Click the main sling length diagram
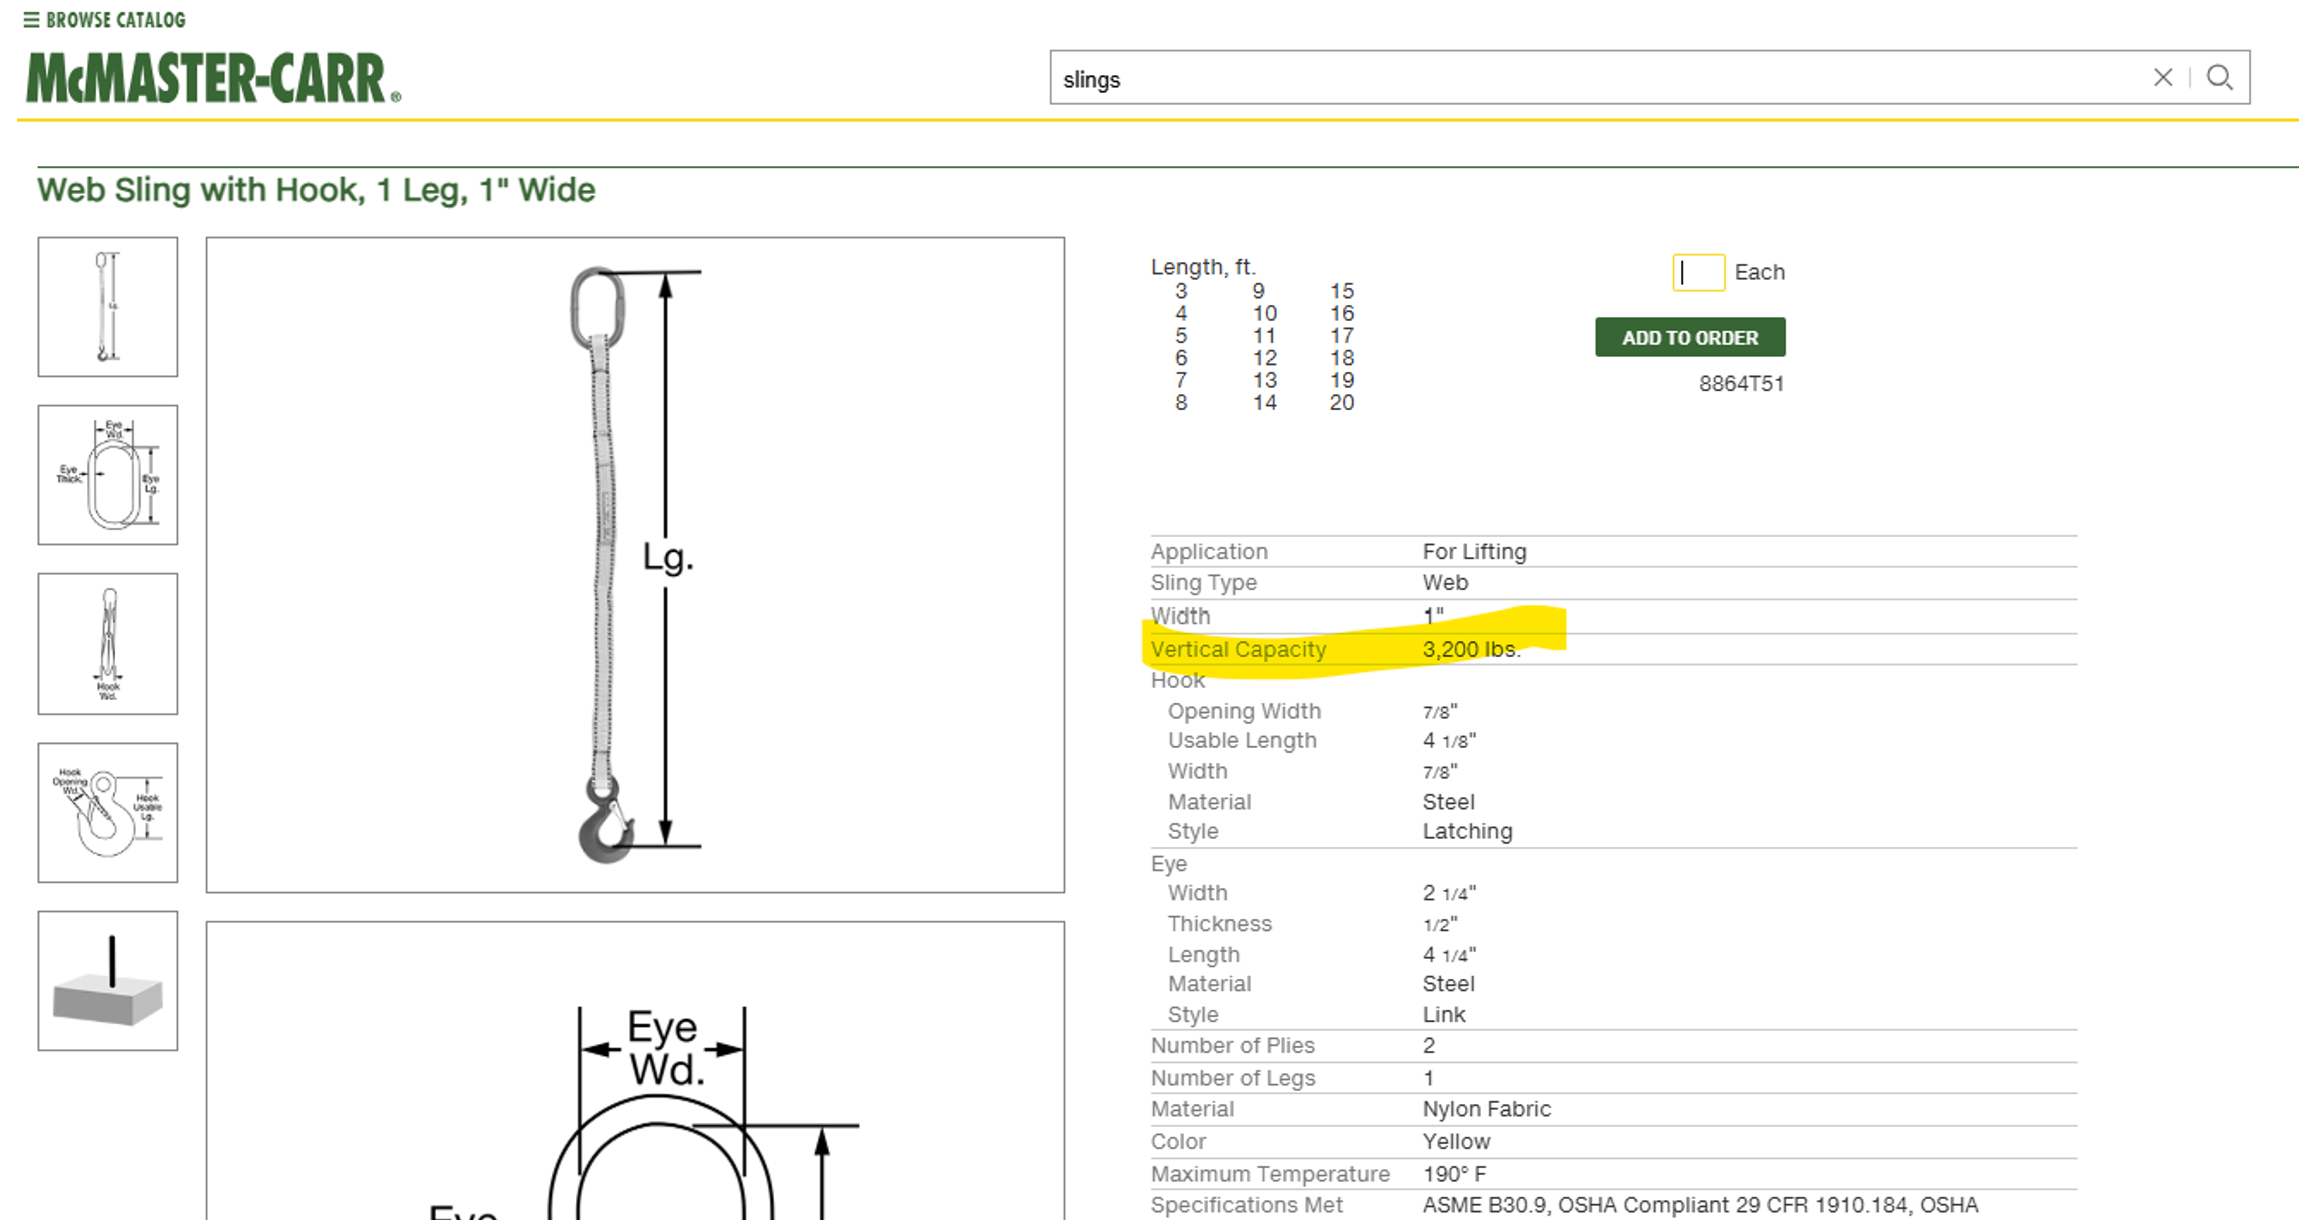Image resolution: width=2308 pixels, height=1220 pixels. point(635,564)
